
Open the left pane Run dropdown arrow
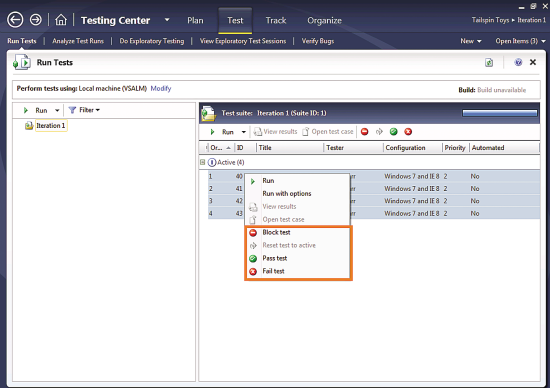click(x=57, y=111)
